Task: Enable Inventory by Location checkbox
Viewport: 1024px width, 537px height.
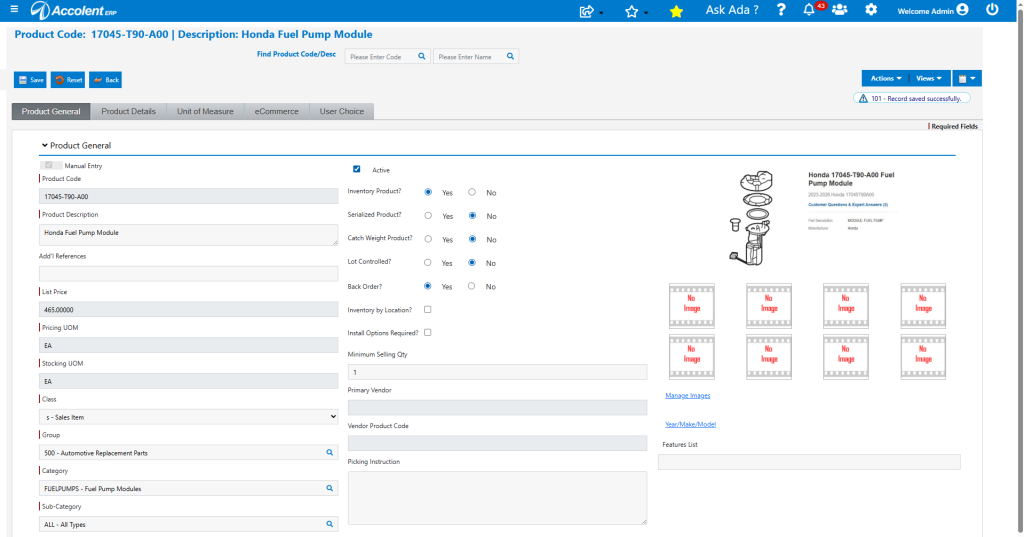Action: [428, 310]
